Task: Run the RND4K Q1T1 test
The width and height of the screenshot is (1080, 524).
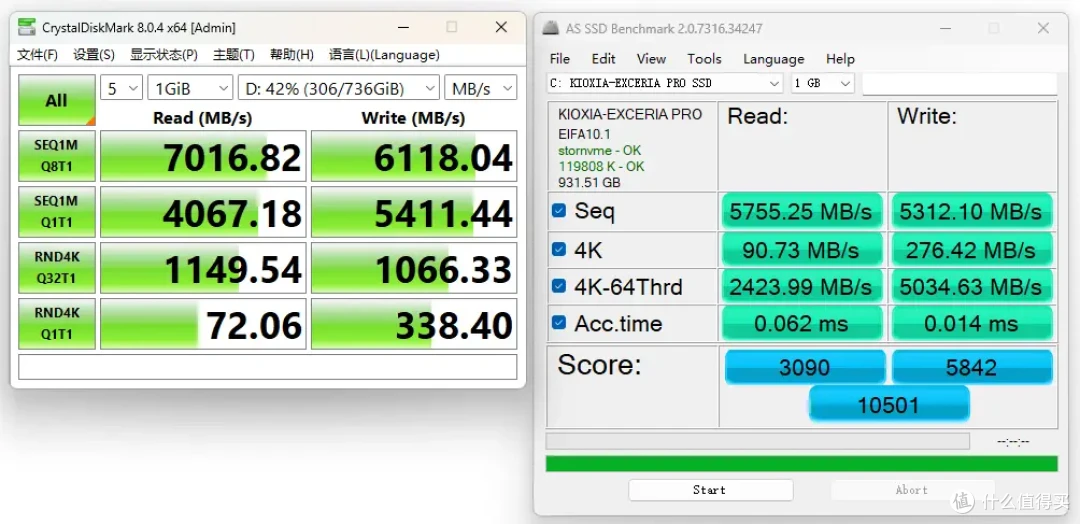Action: point(56,324)
